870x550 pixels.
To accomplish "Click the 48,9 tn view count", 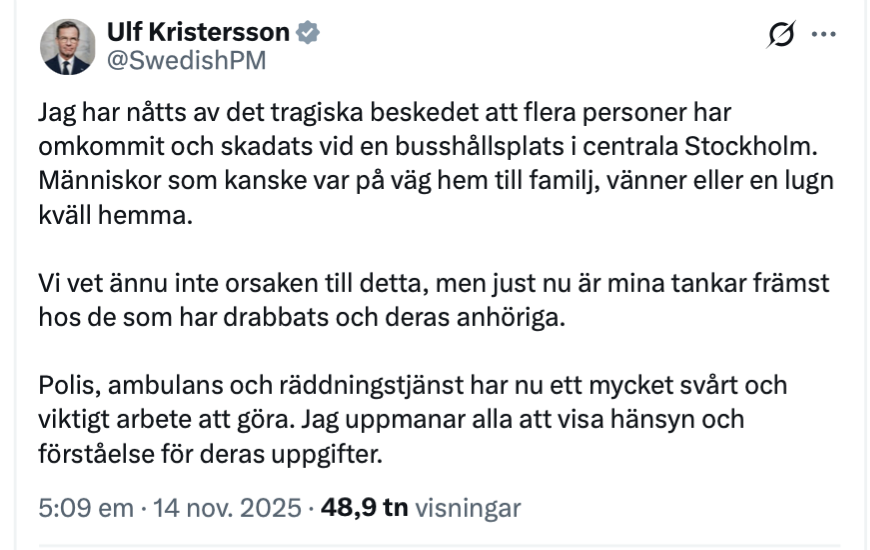I will [x=364, y=507].
